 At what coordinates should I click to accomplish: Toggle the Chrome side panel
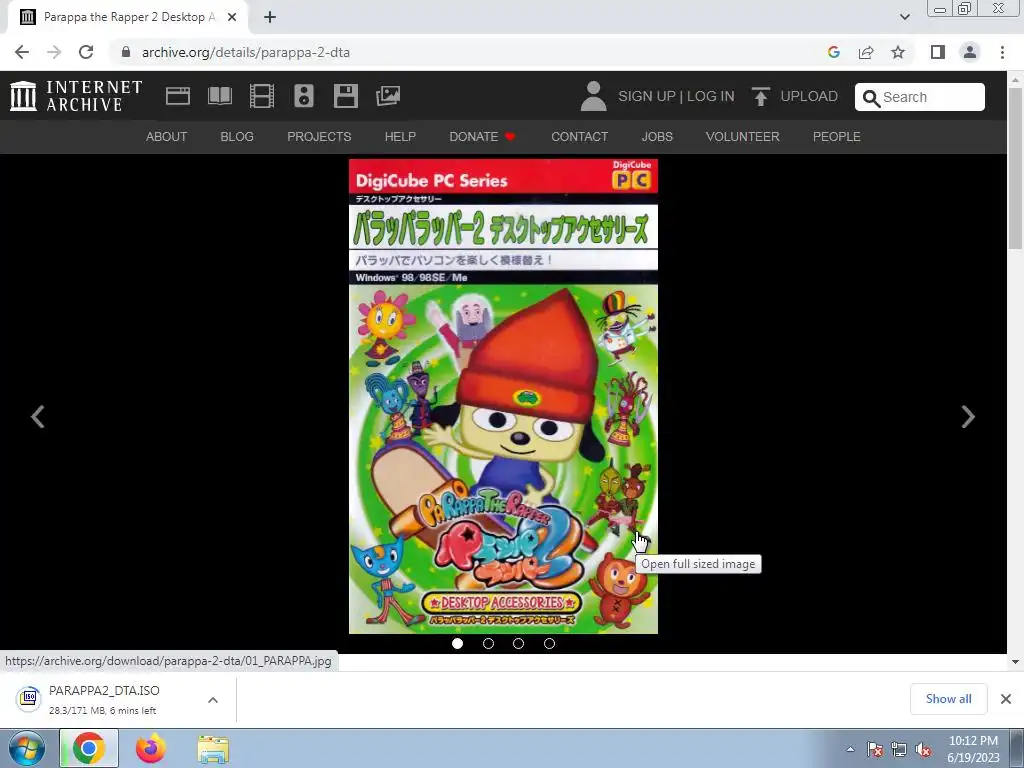click(938, 52)
